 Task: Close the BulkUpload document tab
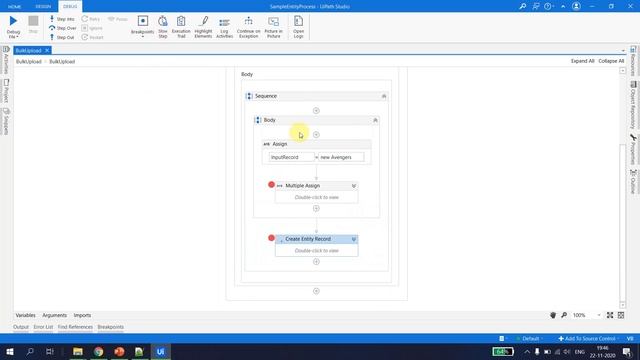click(x=47, y=50)
